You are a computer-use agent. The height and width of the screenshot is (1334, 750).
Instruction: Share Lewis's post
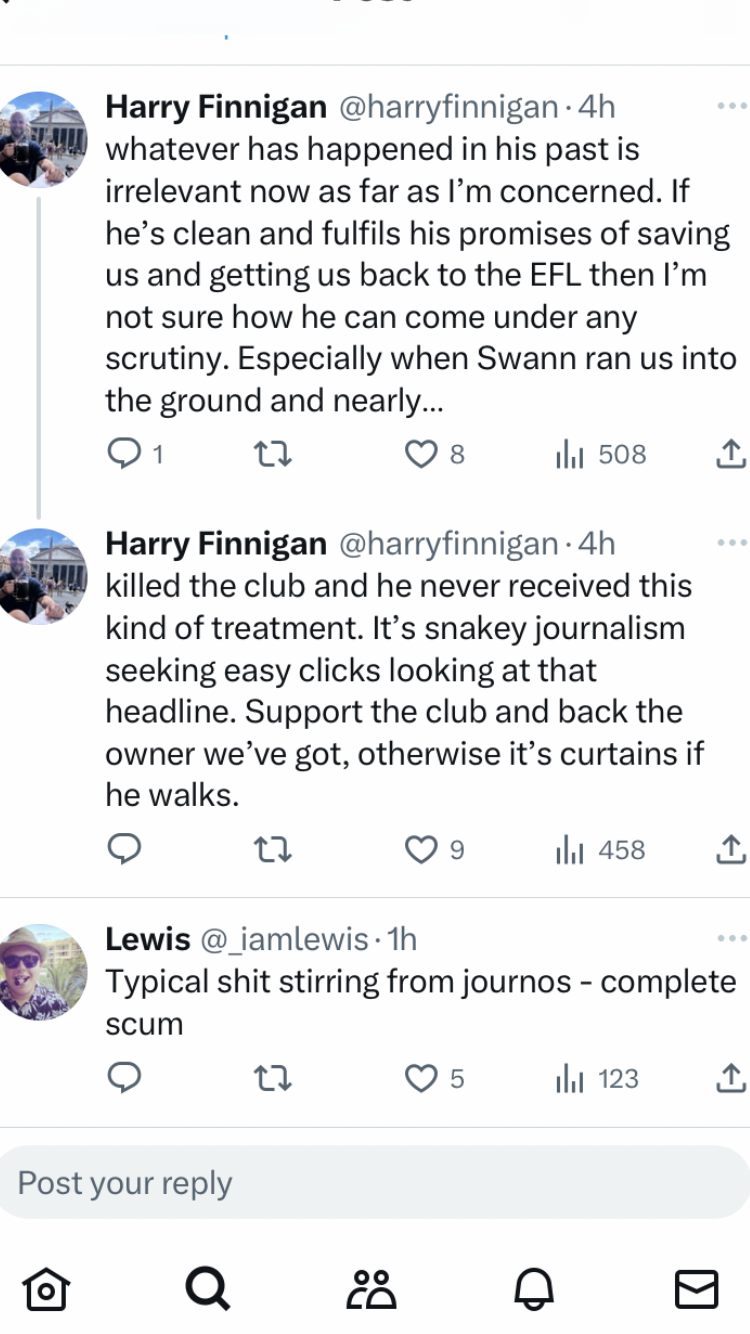pos(731,1079)
